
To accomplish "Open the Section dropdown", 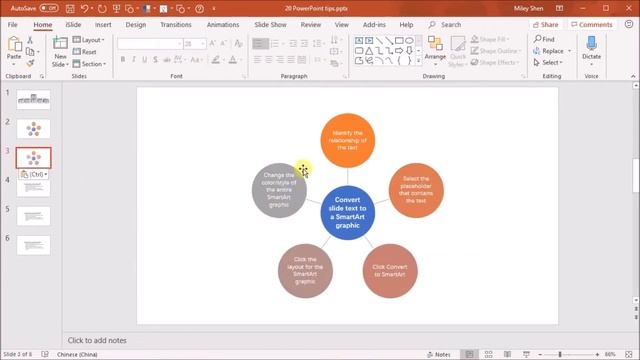I will click(x=89, y=64).
